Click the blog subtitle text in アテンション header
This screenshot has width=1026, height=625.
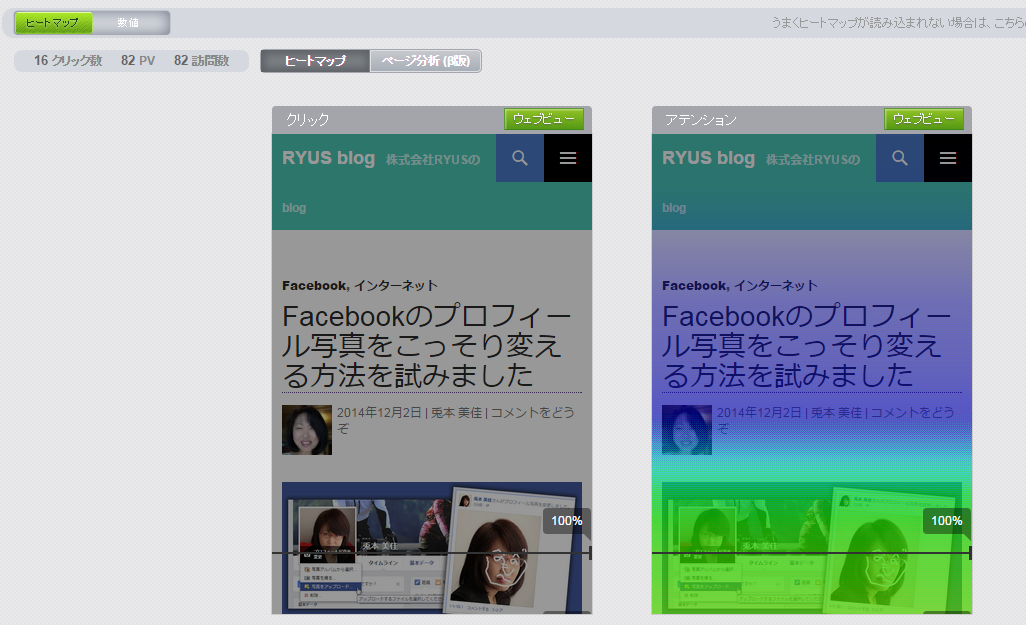pyautogui.click(x=813, y=160)
